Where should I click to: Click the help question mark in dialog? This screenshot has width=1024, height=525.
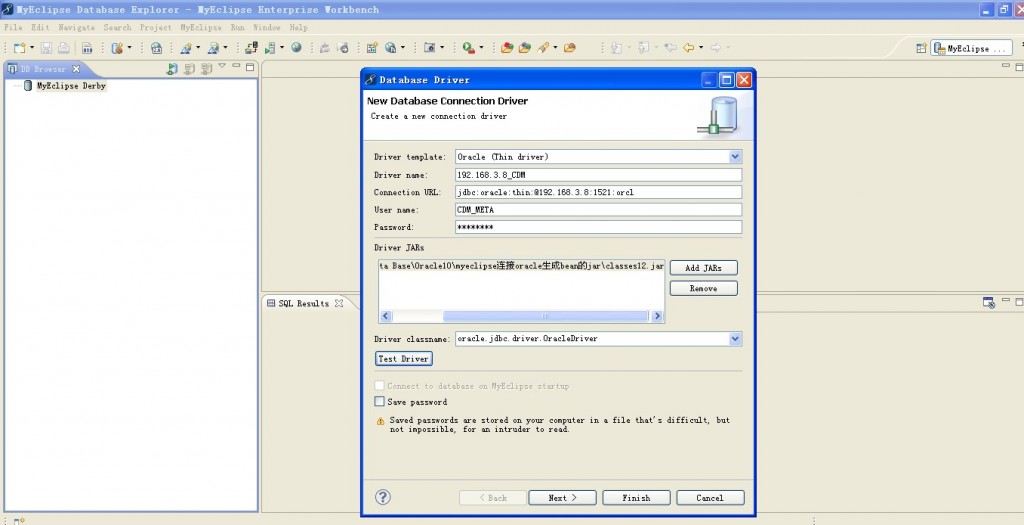(x=383, y=497)
